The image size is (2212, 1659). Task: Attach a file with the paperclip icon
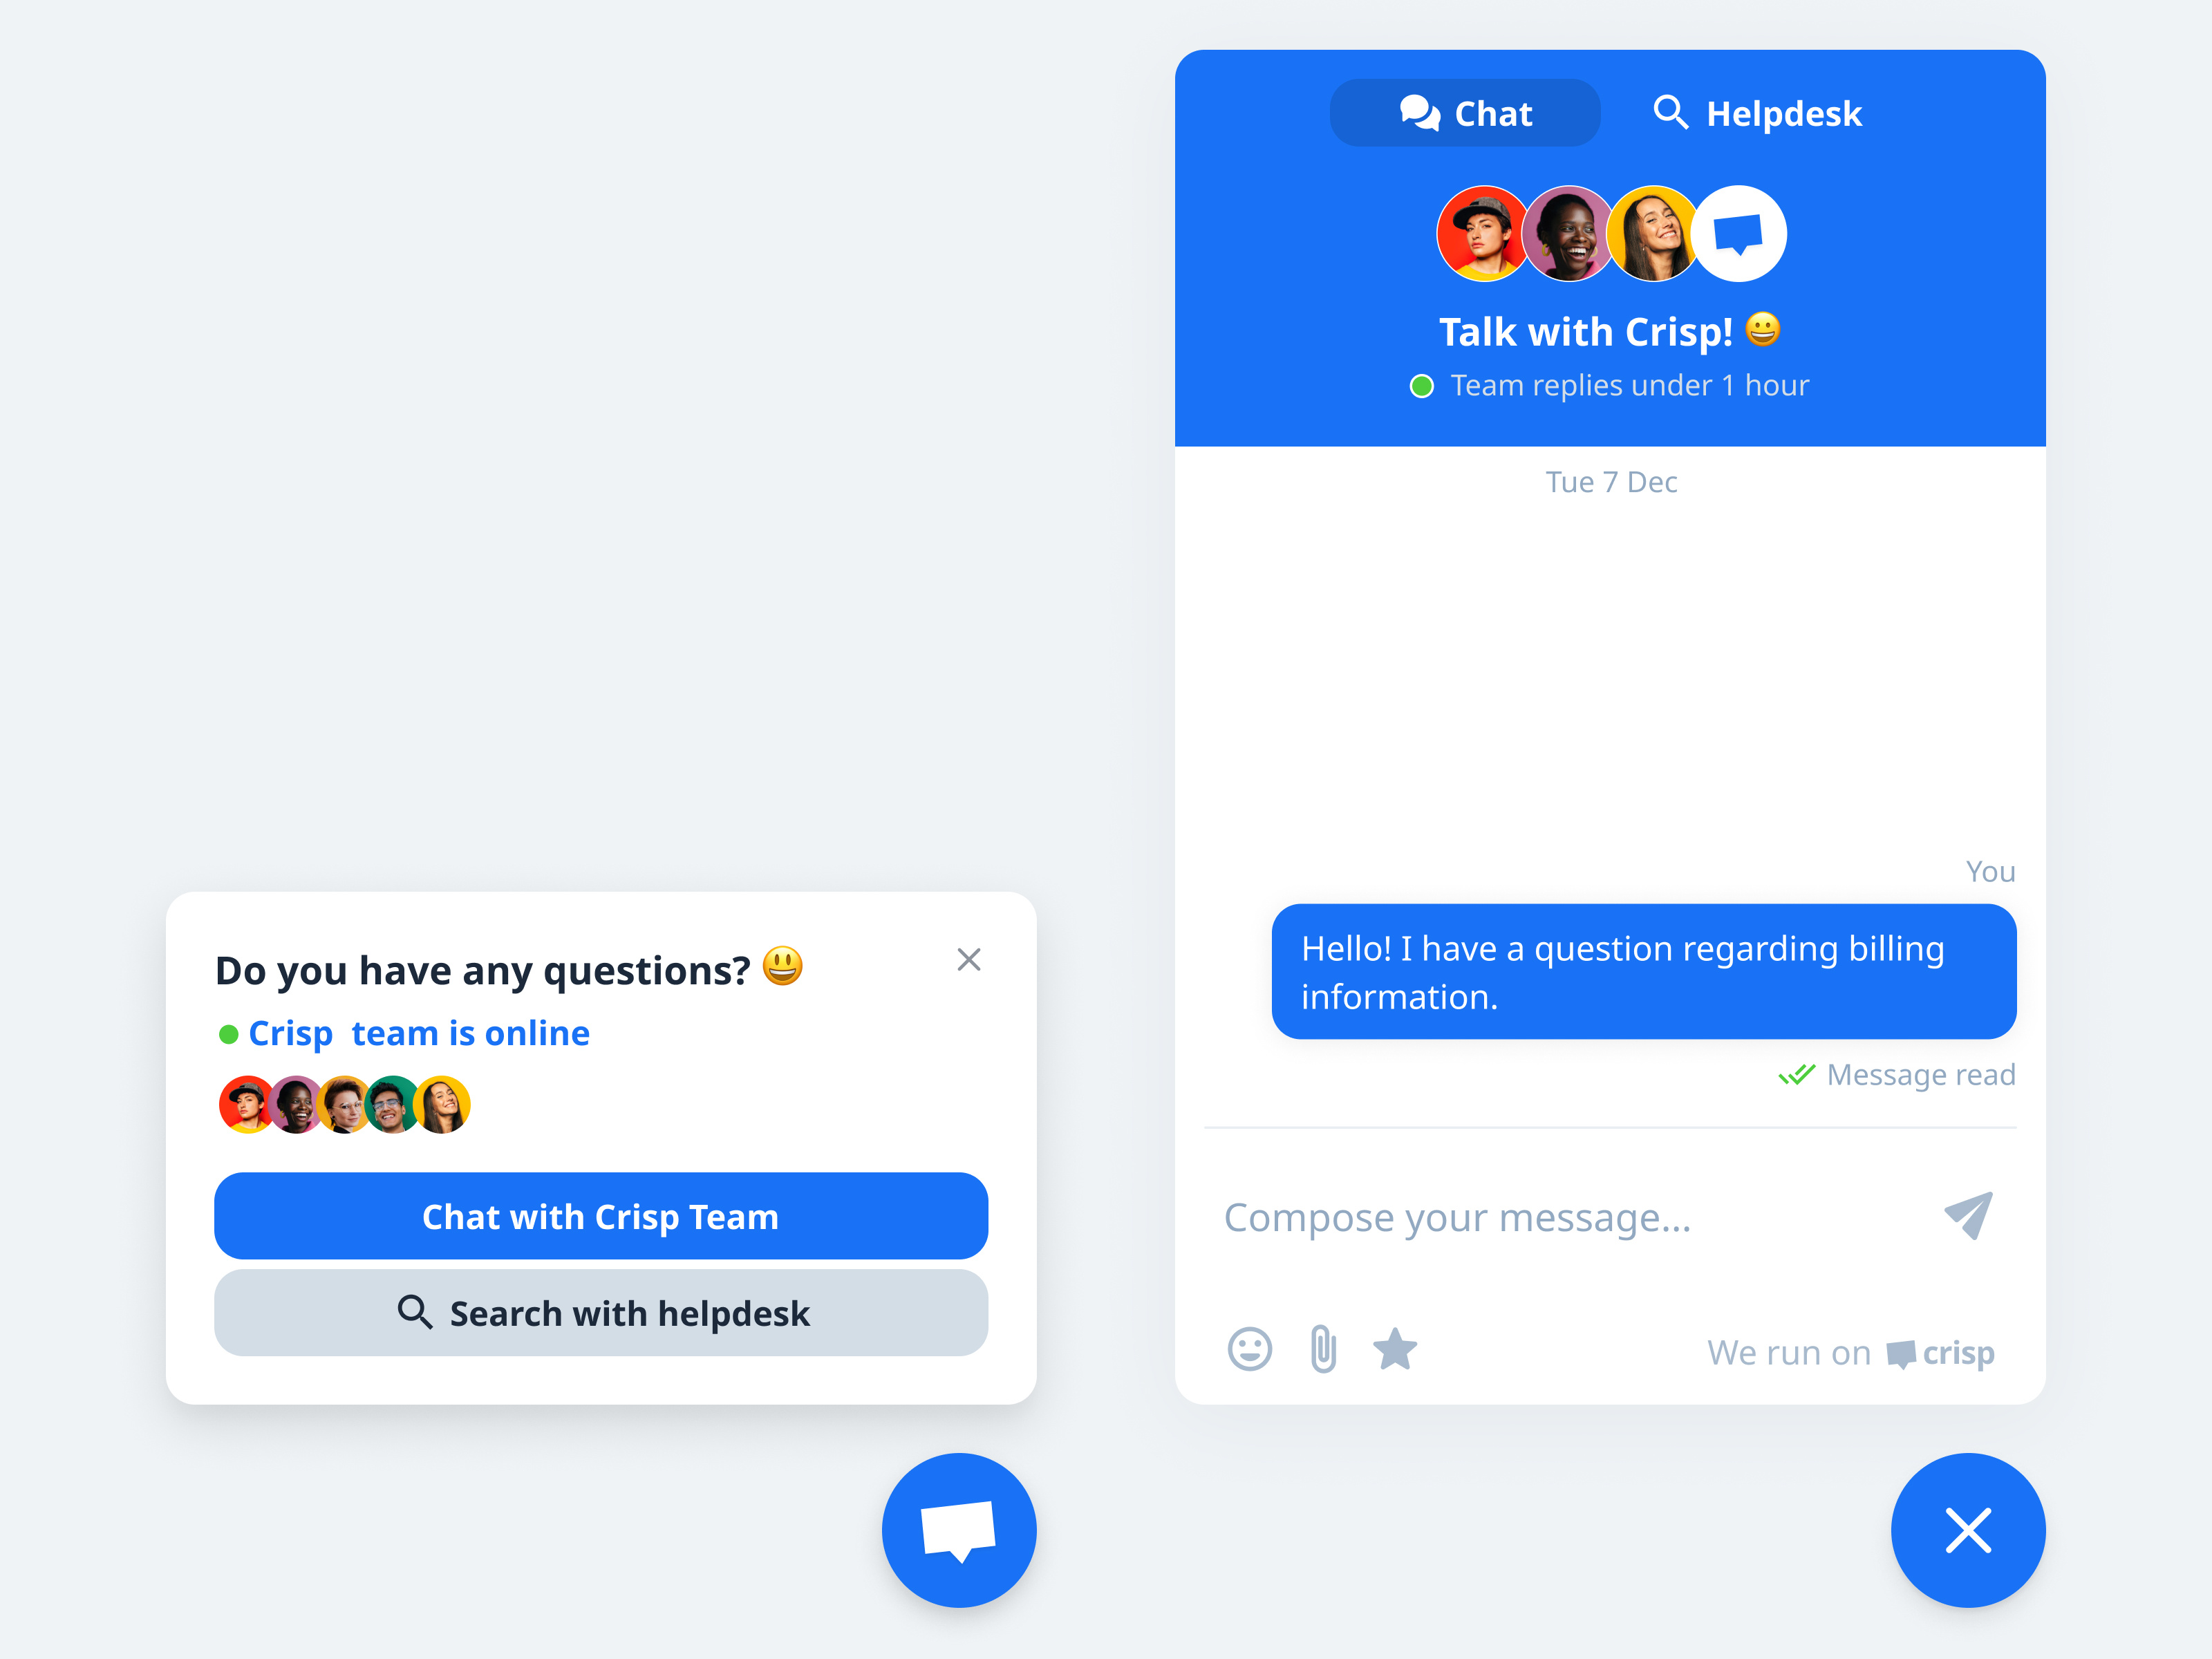[1323, 1349]
